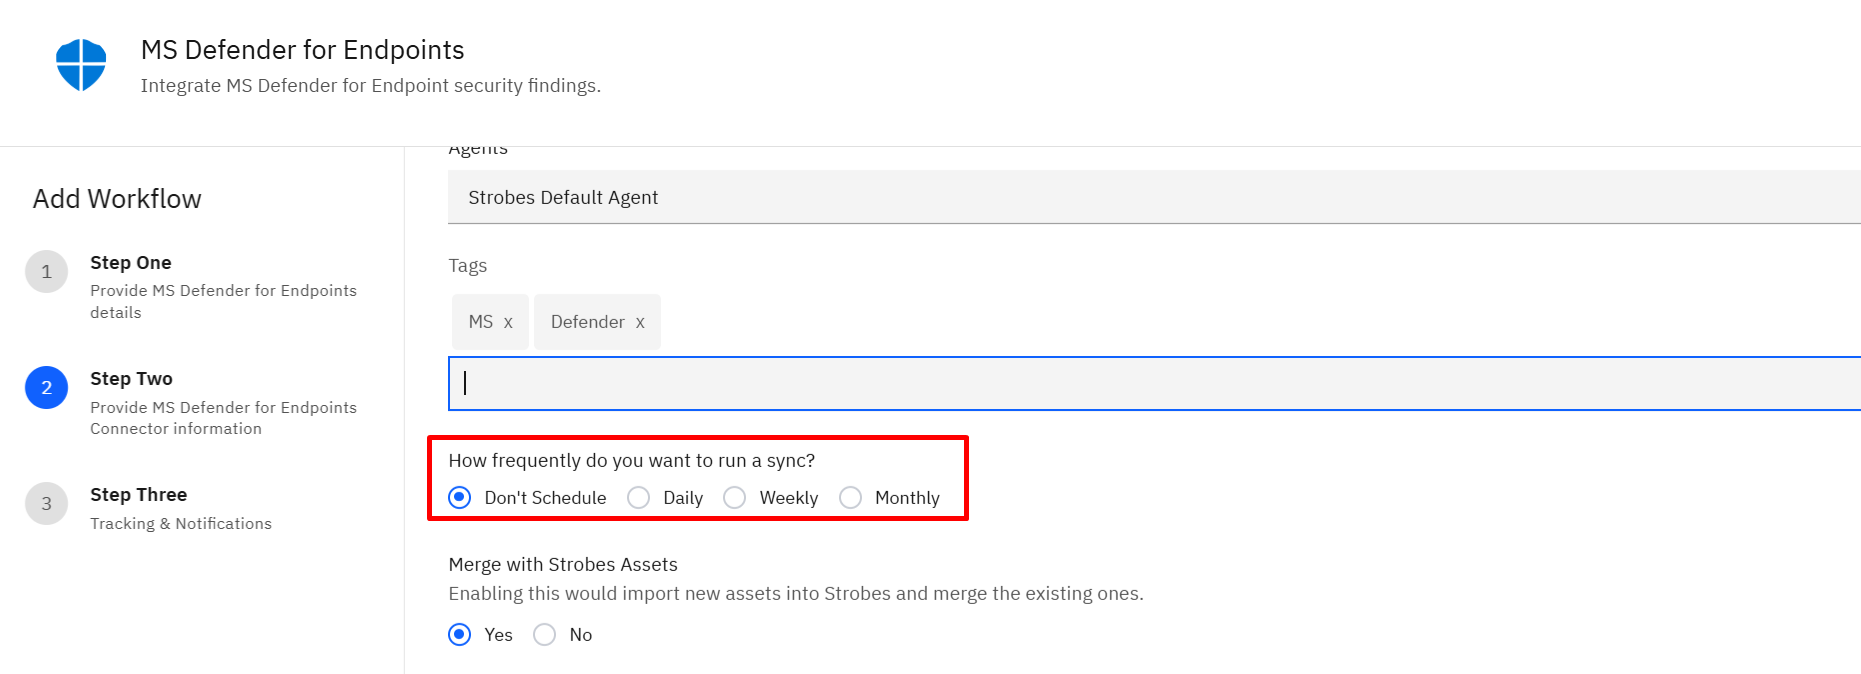Remove the MS tag

508,322
